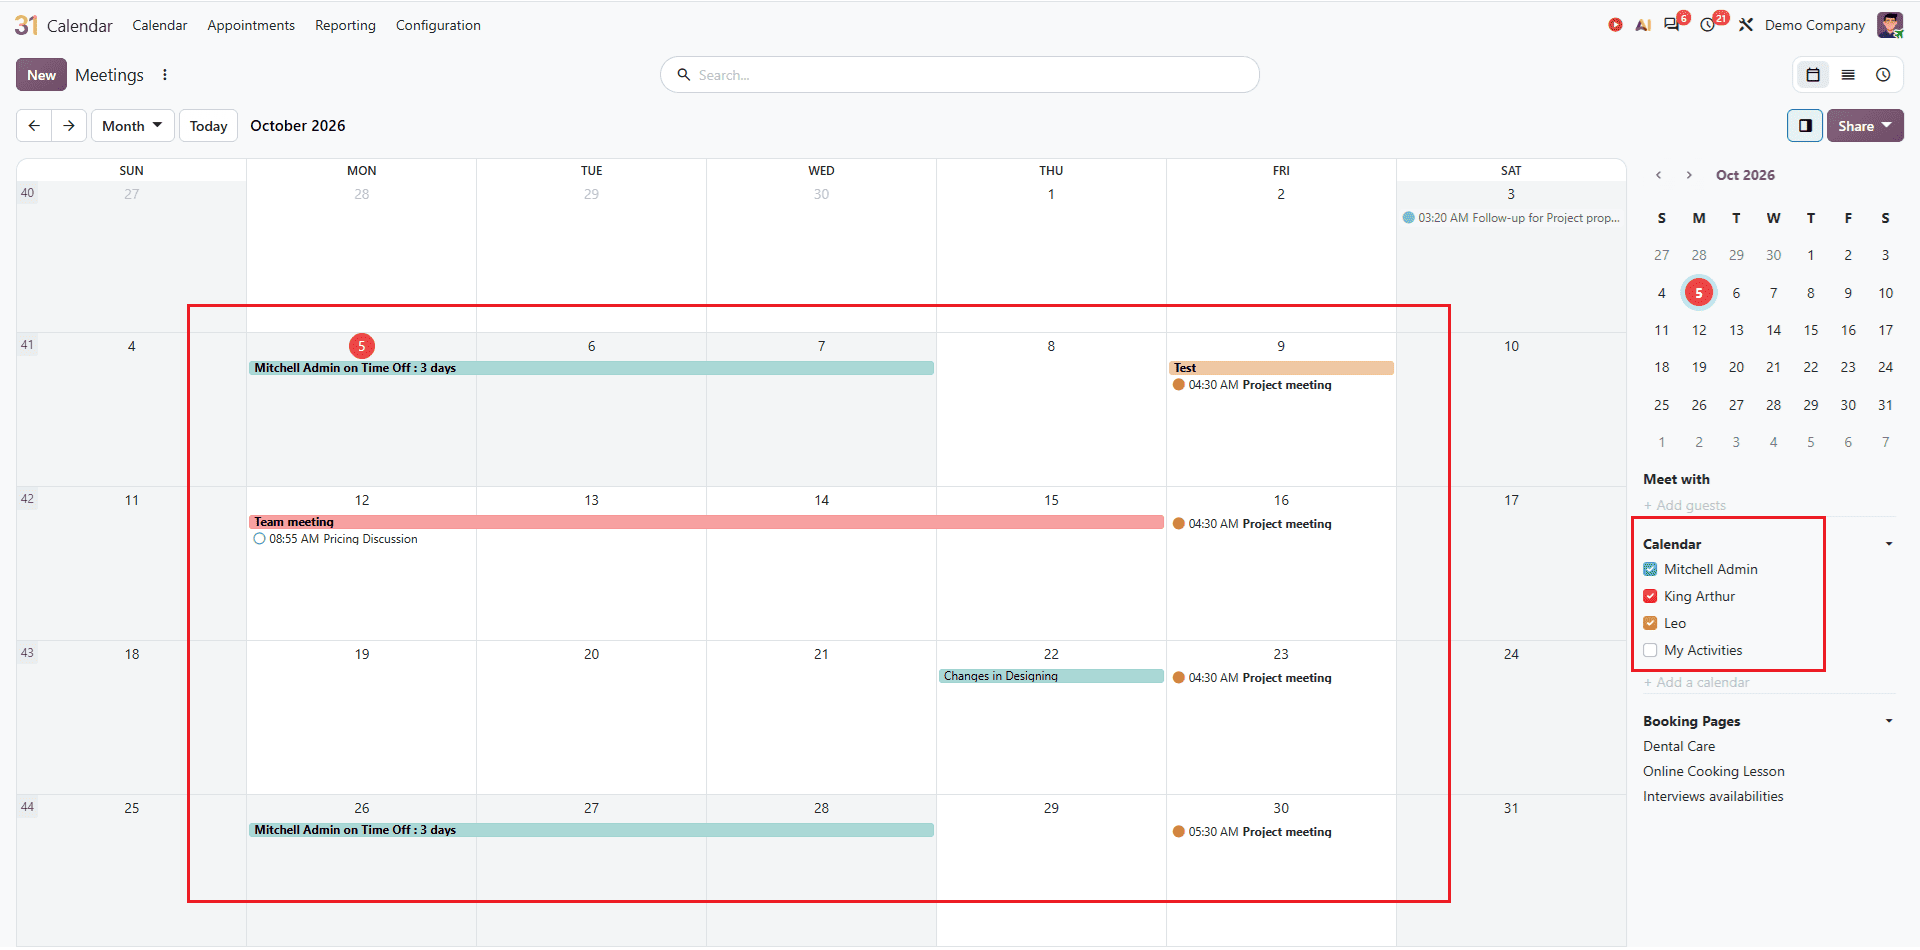Switch company via Demo Company
The width and height of the screenshot is (1920, 950).
(1815, 25)
